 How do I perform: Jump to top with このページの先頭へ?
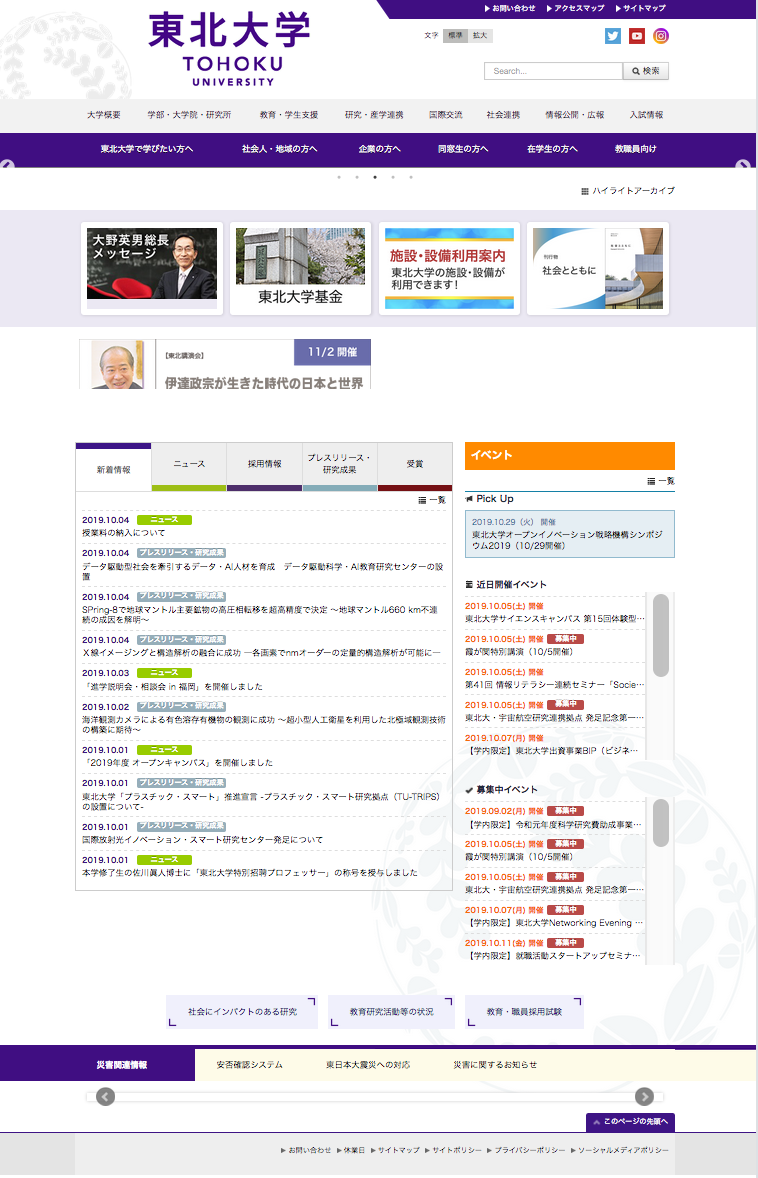[x=631, y=1122]
